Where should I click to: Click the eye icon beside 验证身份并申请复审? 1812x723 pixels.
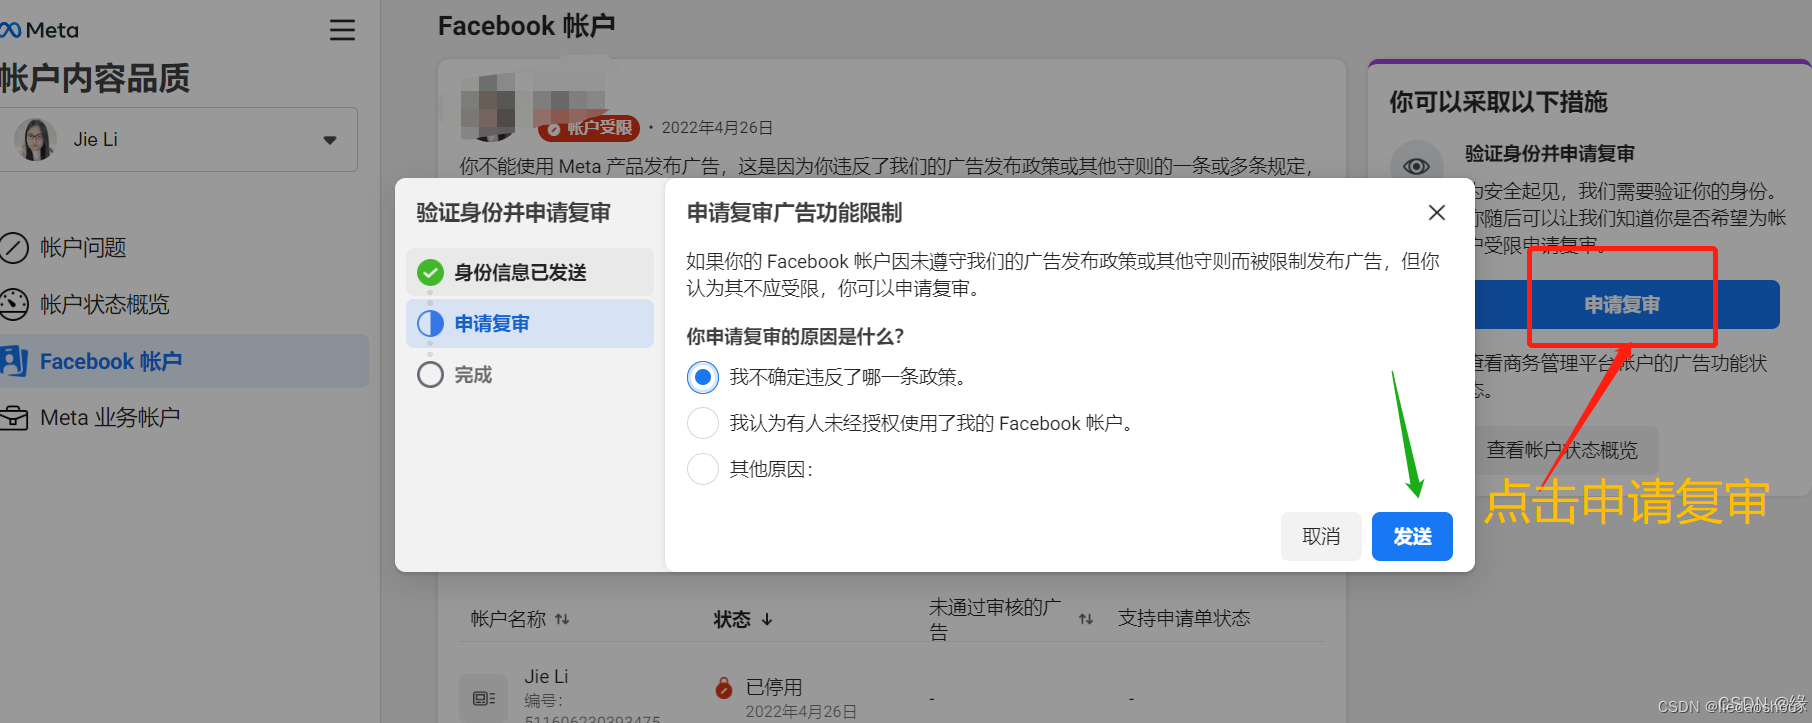[x=1416, y=166]
